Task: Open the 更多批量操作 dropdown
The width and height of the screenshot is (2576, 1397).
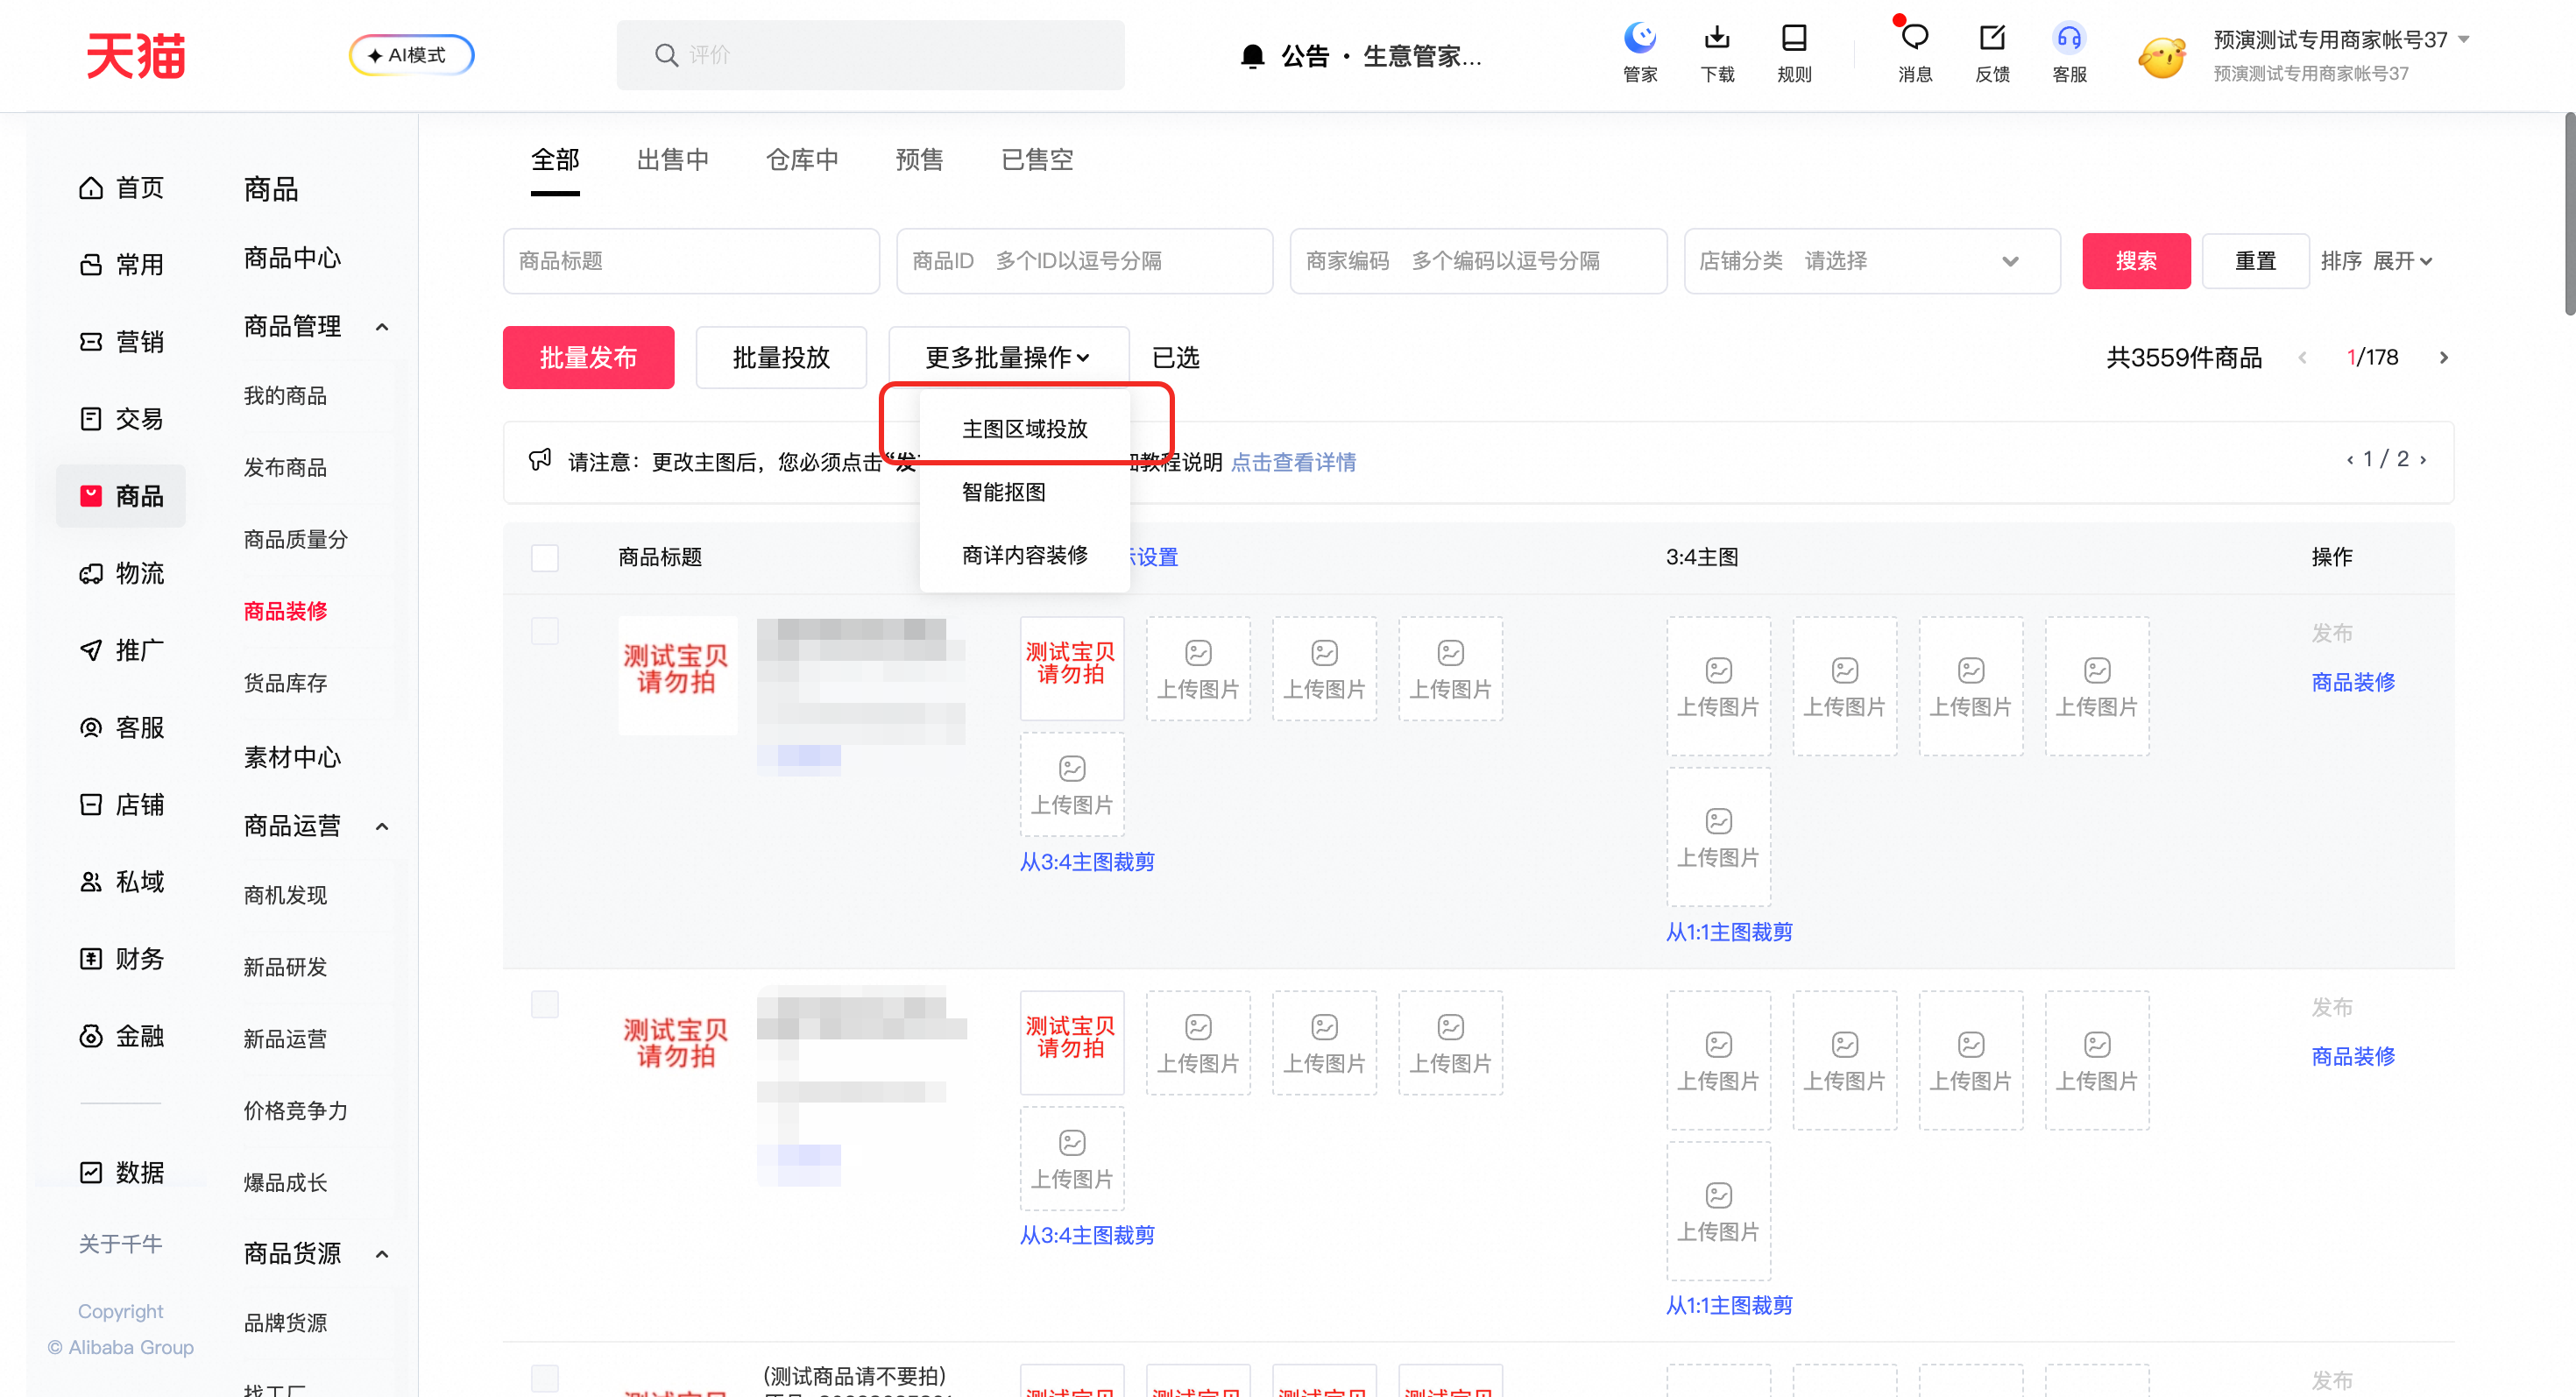Action: coord(1008,357)
